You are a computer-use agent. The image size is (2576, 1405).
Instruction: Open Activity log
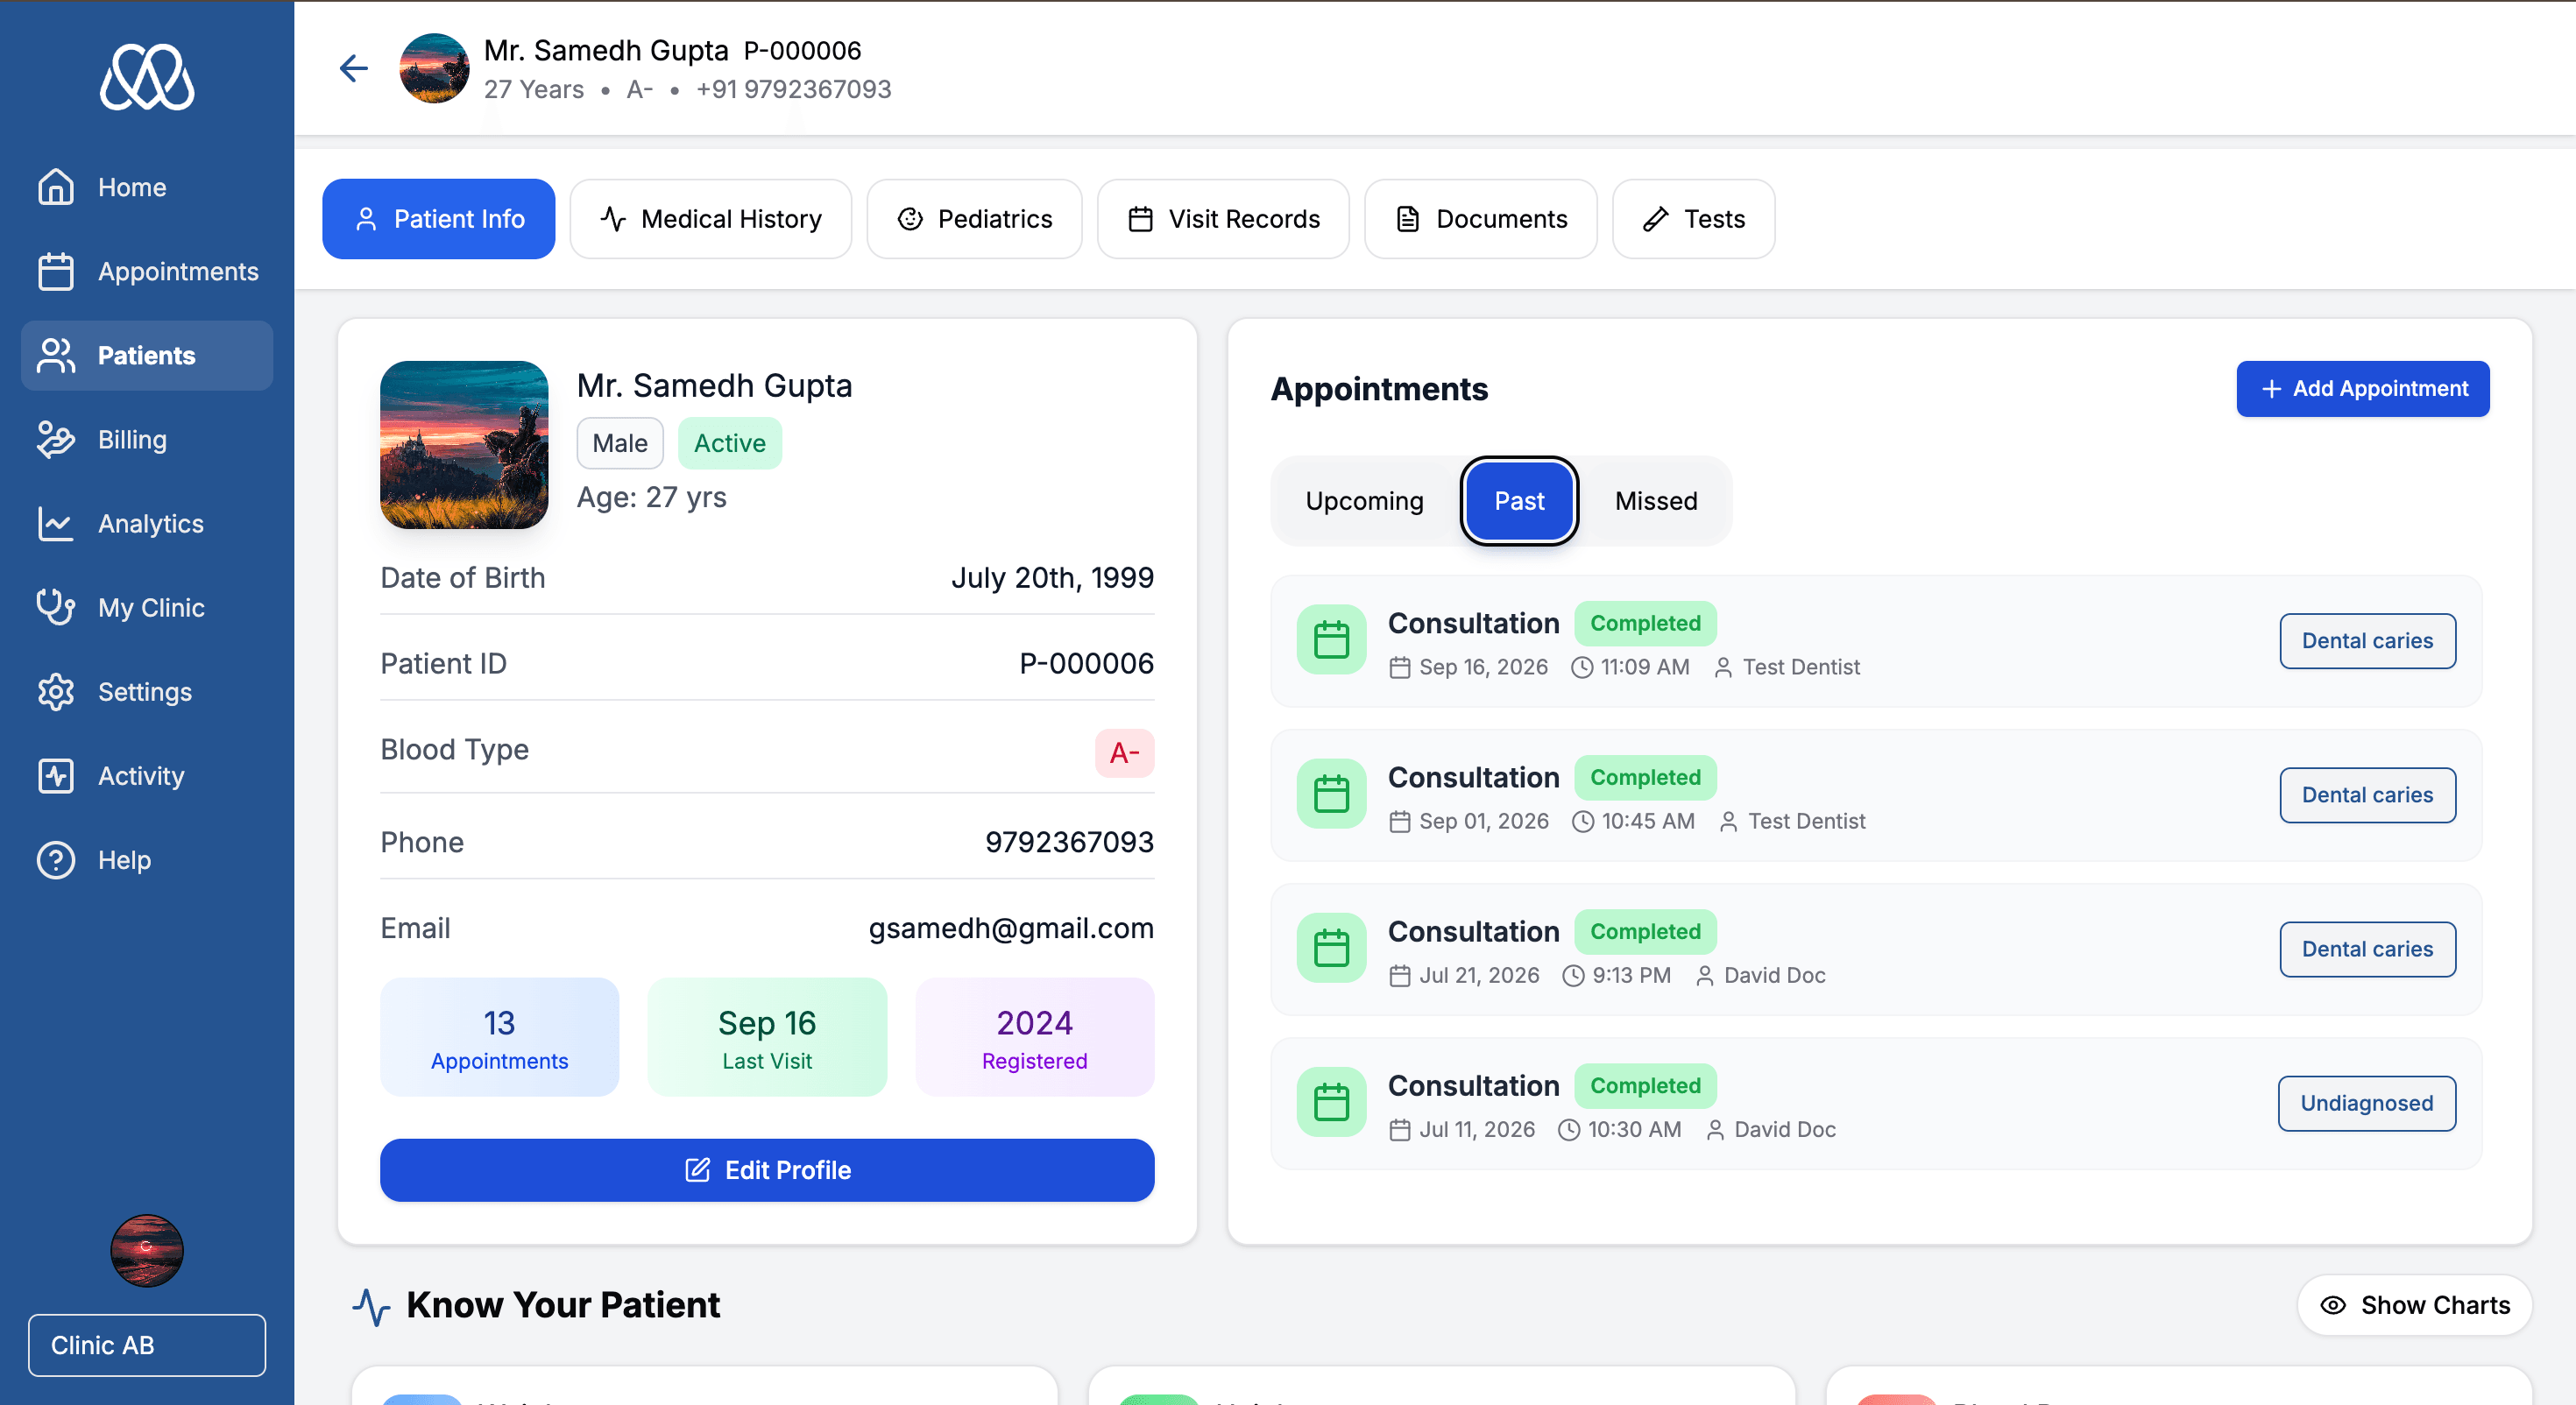click(x=147, y=775)
